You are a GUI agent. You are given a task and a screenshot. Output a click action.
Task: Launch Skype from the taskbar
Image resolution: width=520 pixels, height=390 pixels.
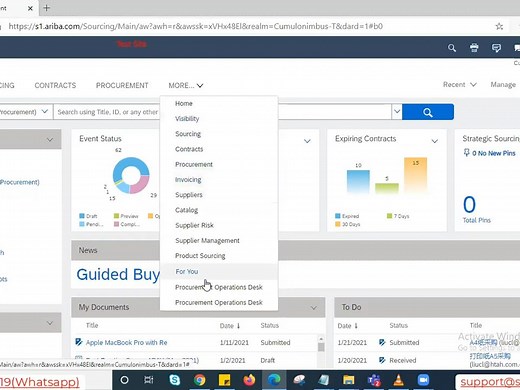click(174, 380)
